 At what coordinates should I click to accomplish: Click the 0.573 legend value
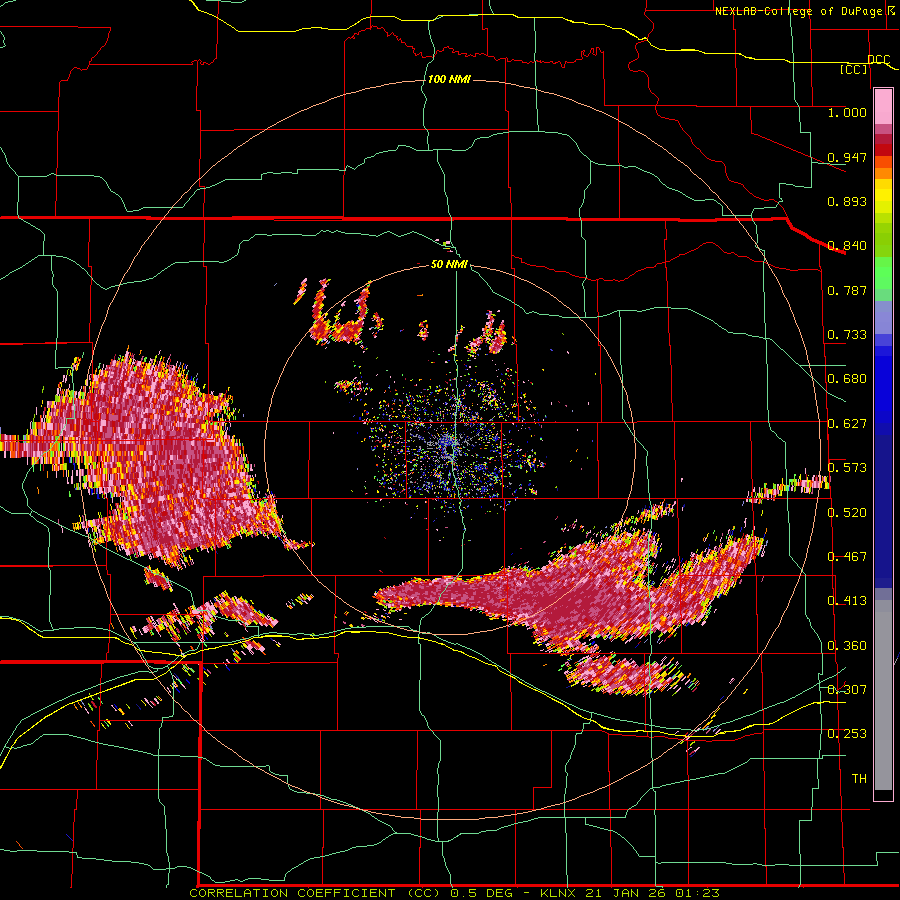tap(847, 468)
